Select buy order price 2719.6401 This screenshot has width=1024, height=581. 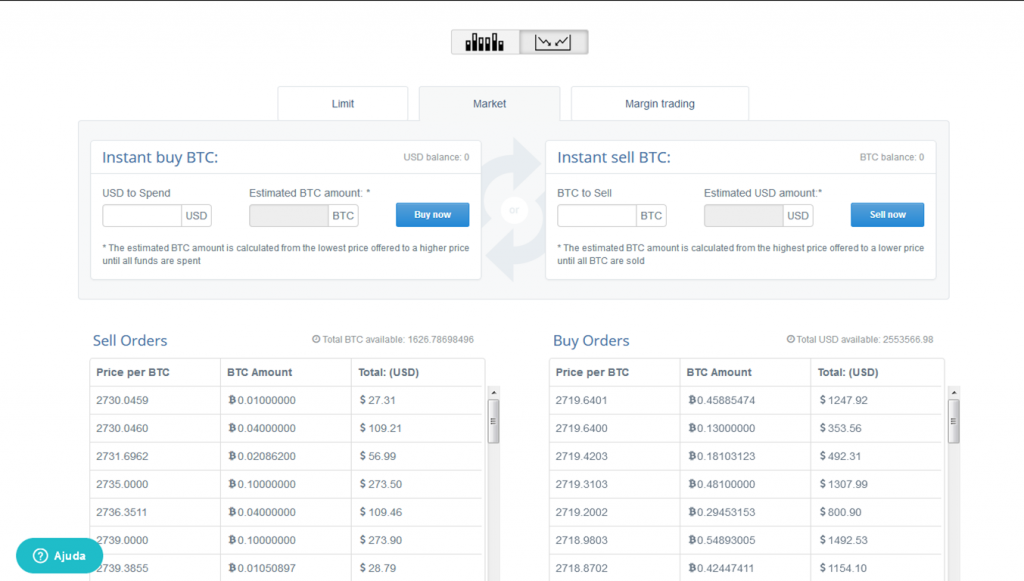coord(582,400)
